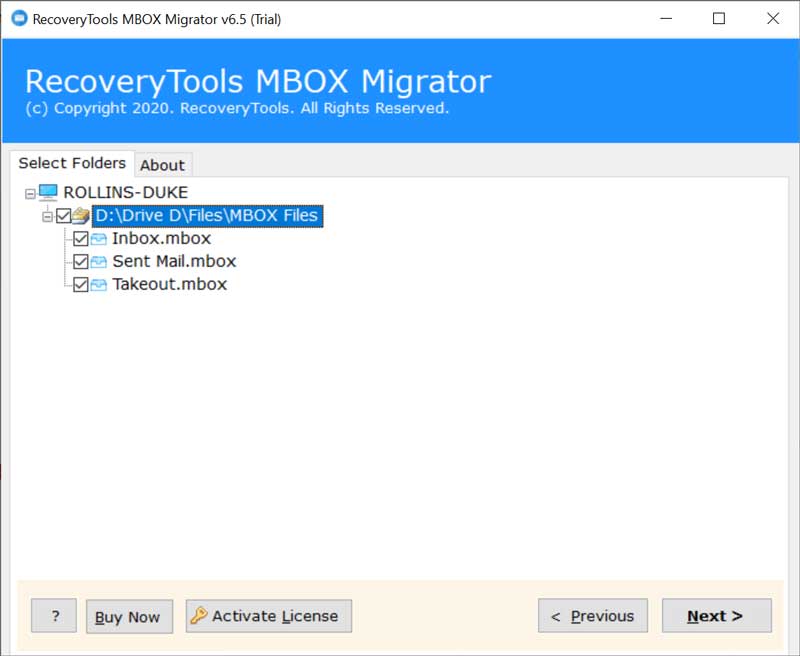This screenshot has width=800, height=656.
Task: Switch to the Select Folders tab
Action: tap(72, 163)
